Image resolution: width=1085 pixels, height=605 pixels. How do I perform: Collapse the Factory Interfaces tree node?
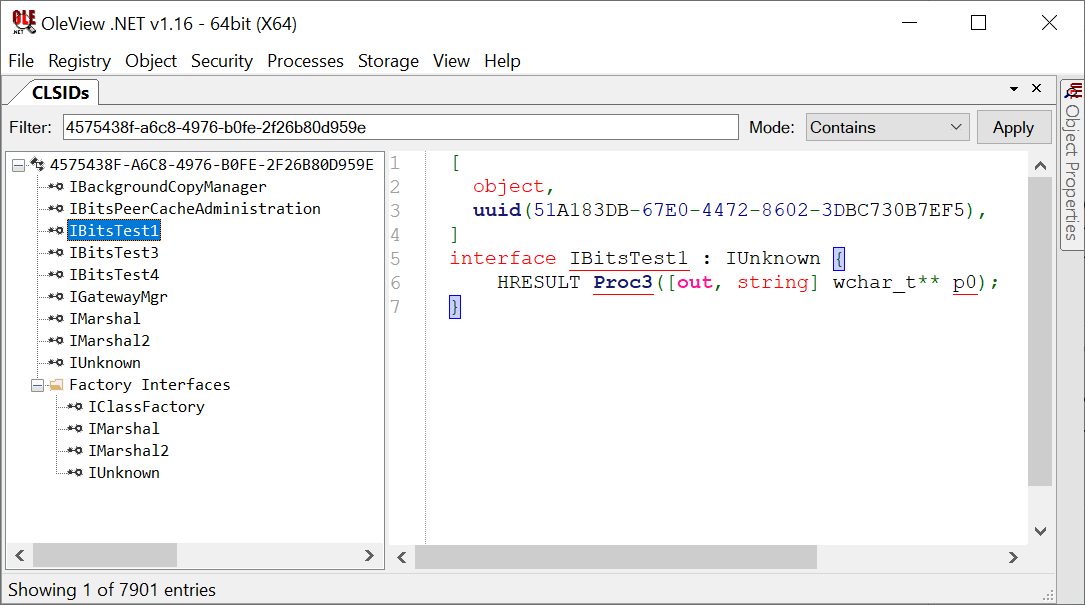click(x=37, y=385)
